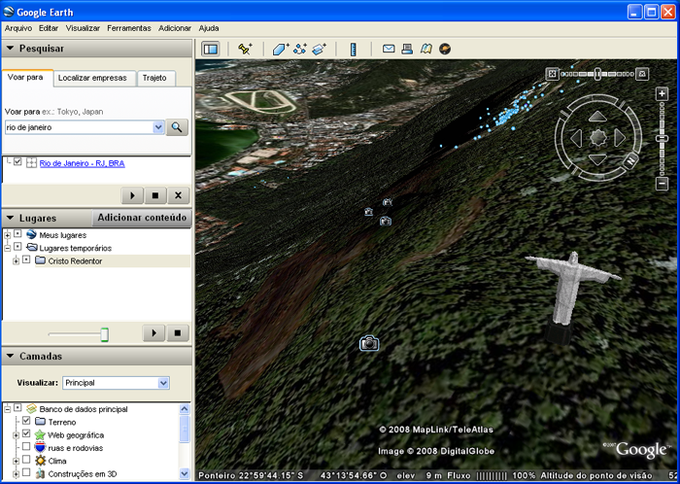680x484 pixels.
Task: Click the Adicionar conteúdo button
Action: pyautogui.click(x=142, y=218)
